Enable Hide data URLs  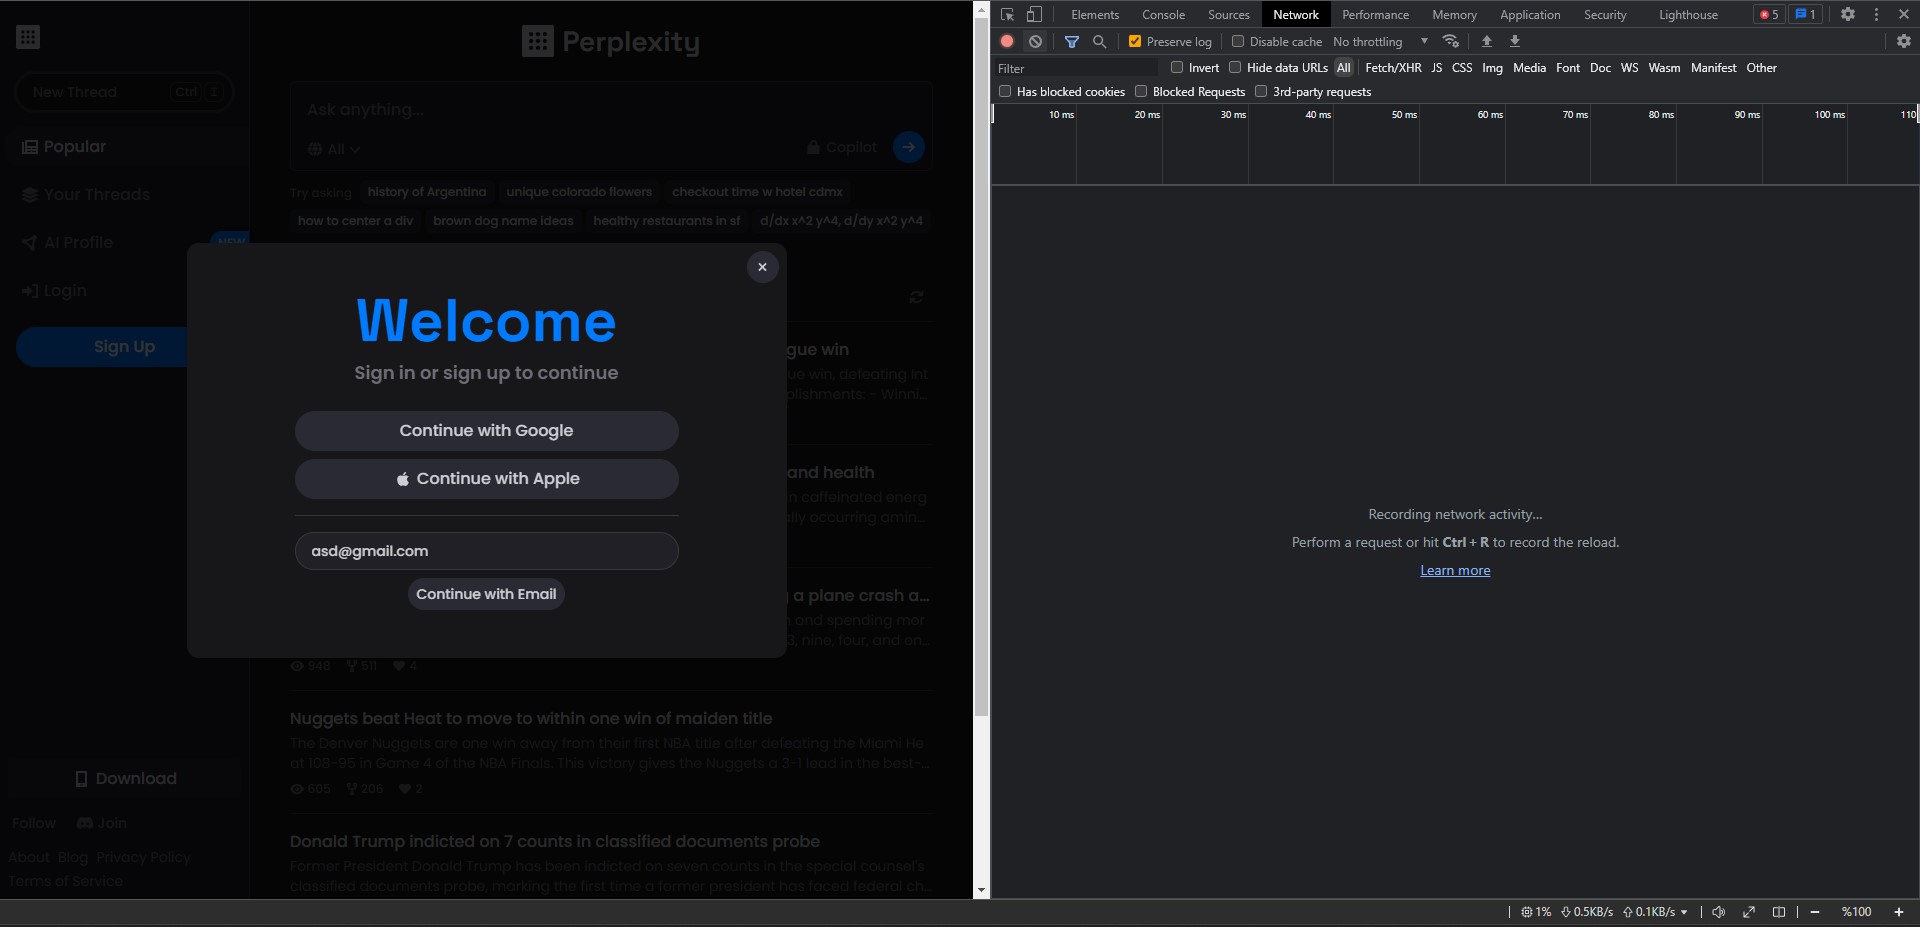[x=1235, y=67]
